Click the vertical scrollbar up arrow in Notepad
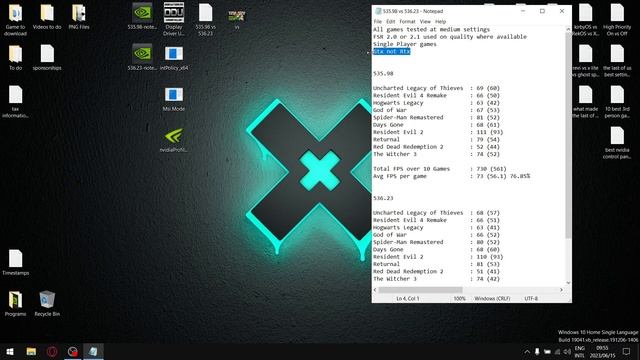 568,29
